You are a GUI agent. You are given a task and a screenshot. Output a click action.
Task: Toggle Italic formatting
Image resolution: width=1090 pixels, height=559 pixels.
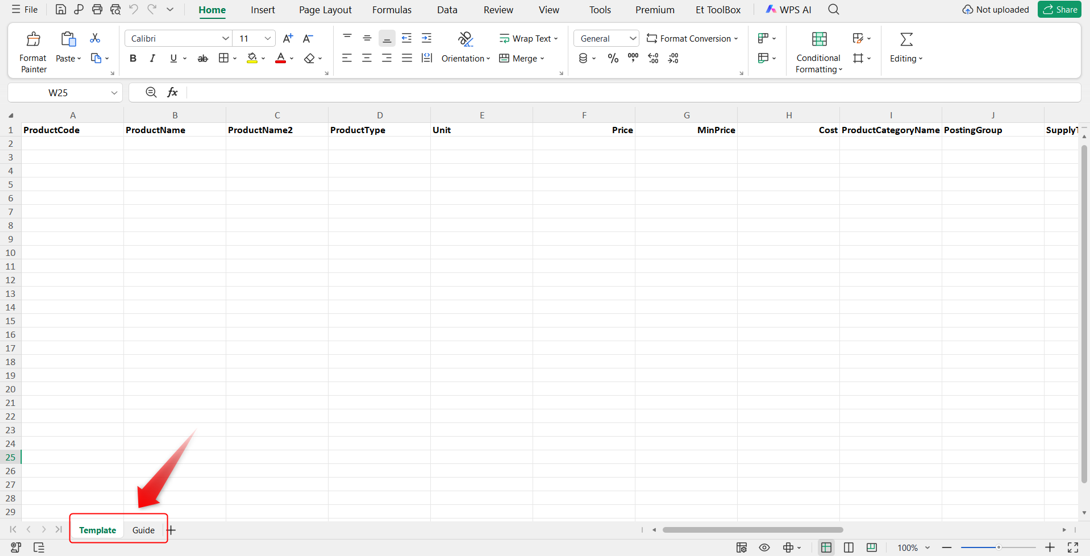click(x=152, y=59)
